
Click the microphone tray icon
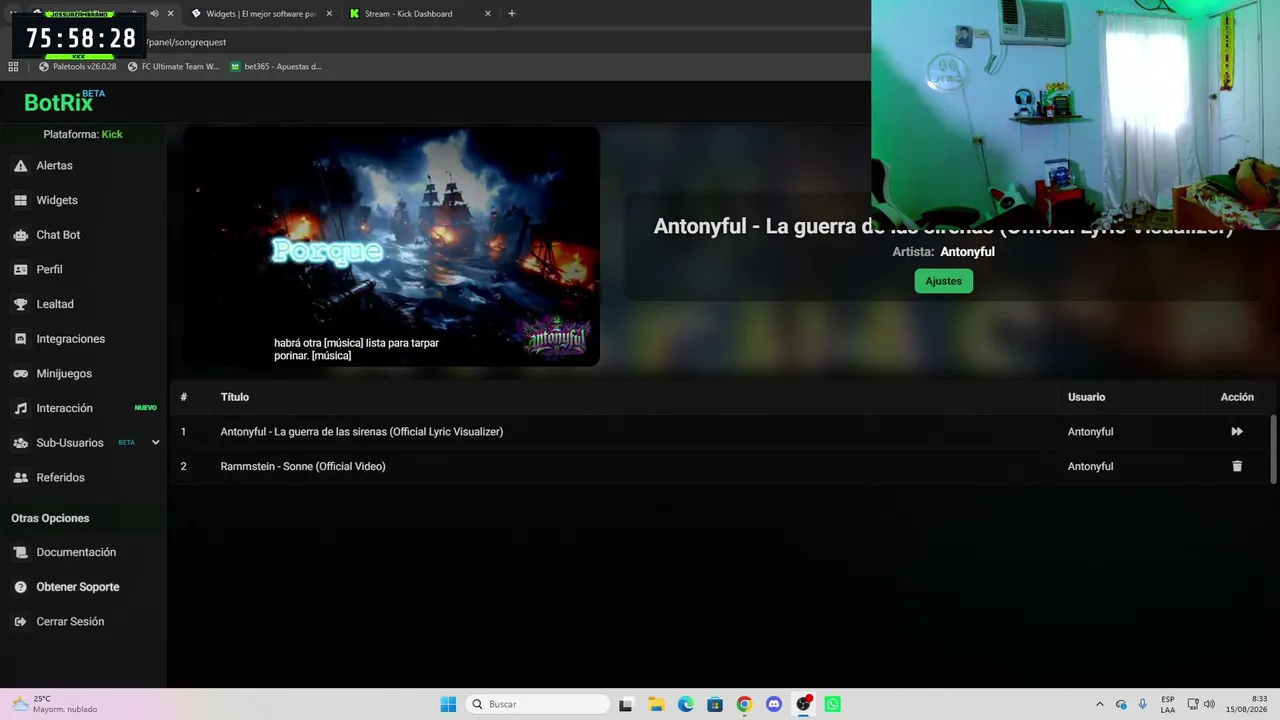click(1142, 704)
